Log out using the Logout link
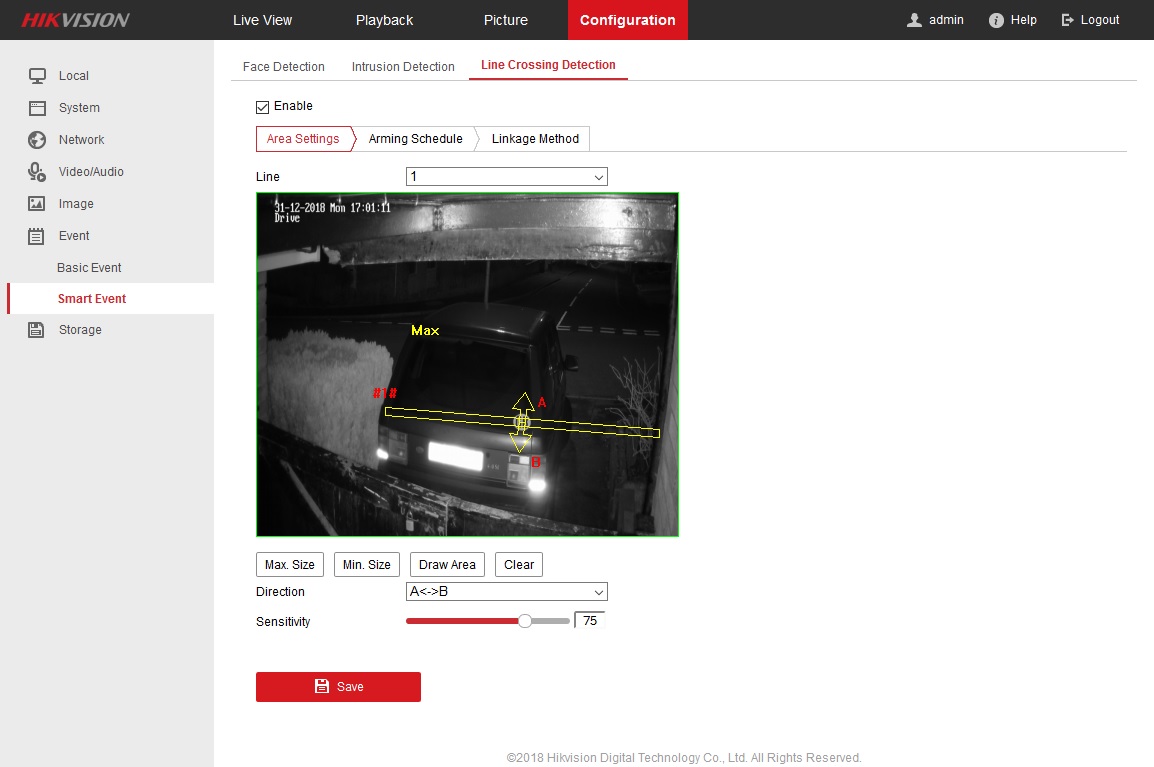This screenshot has width=1154, height=767. [x=1091, y=20]
